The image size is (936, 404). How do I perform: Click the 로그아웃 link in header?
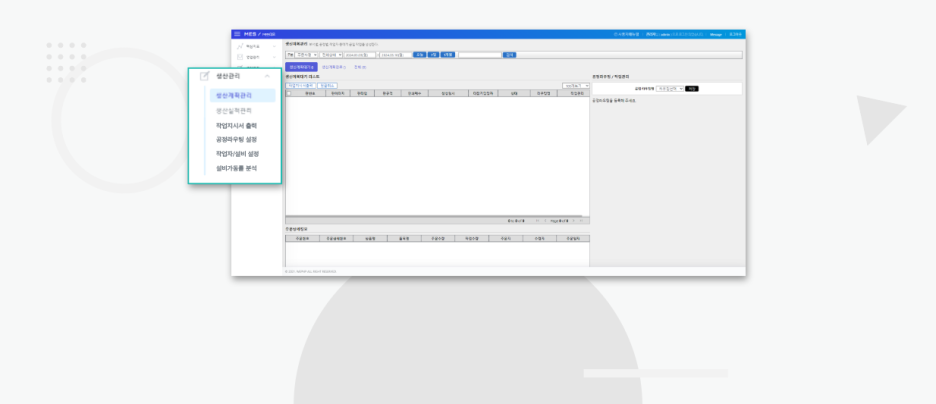[735, 35]
